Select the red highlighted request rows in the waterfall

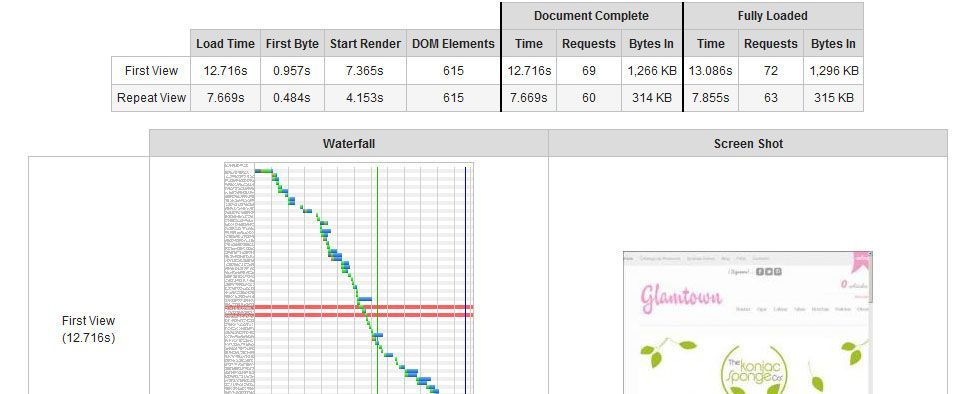tap(349, 311)
